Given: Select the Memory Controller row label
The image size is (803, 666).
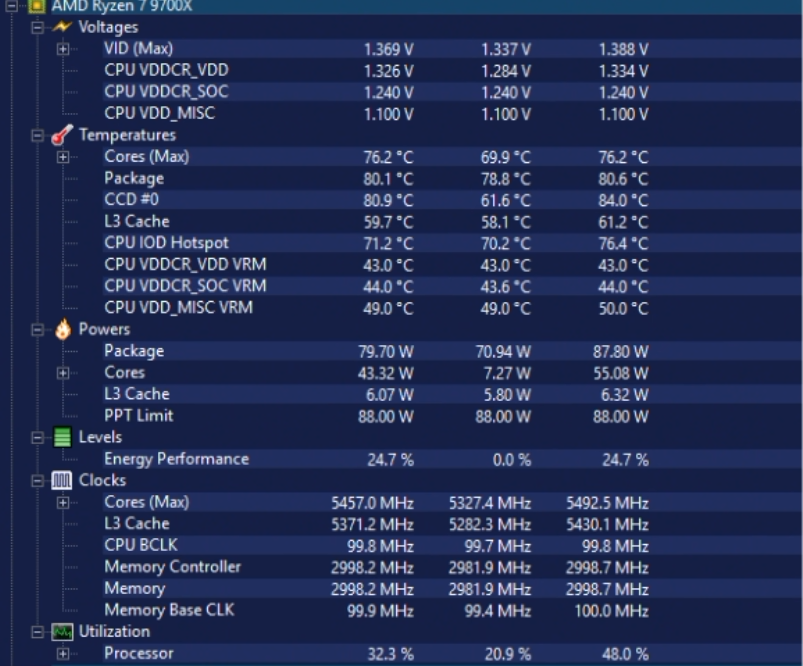Looking at the screenshot, I should tap(173, 567).
